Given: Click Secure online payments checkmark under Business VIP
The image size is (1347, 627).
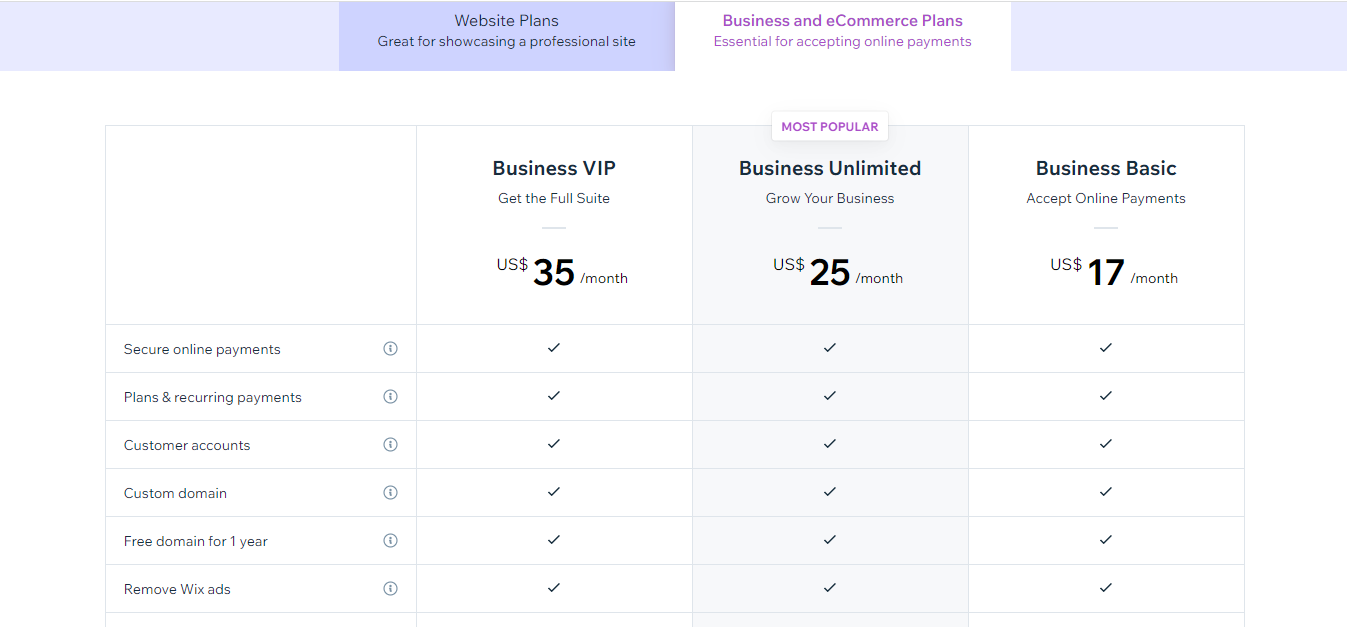Looking at the screenshot, I should click(x=554, y=348).
